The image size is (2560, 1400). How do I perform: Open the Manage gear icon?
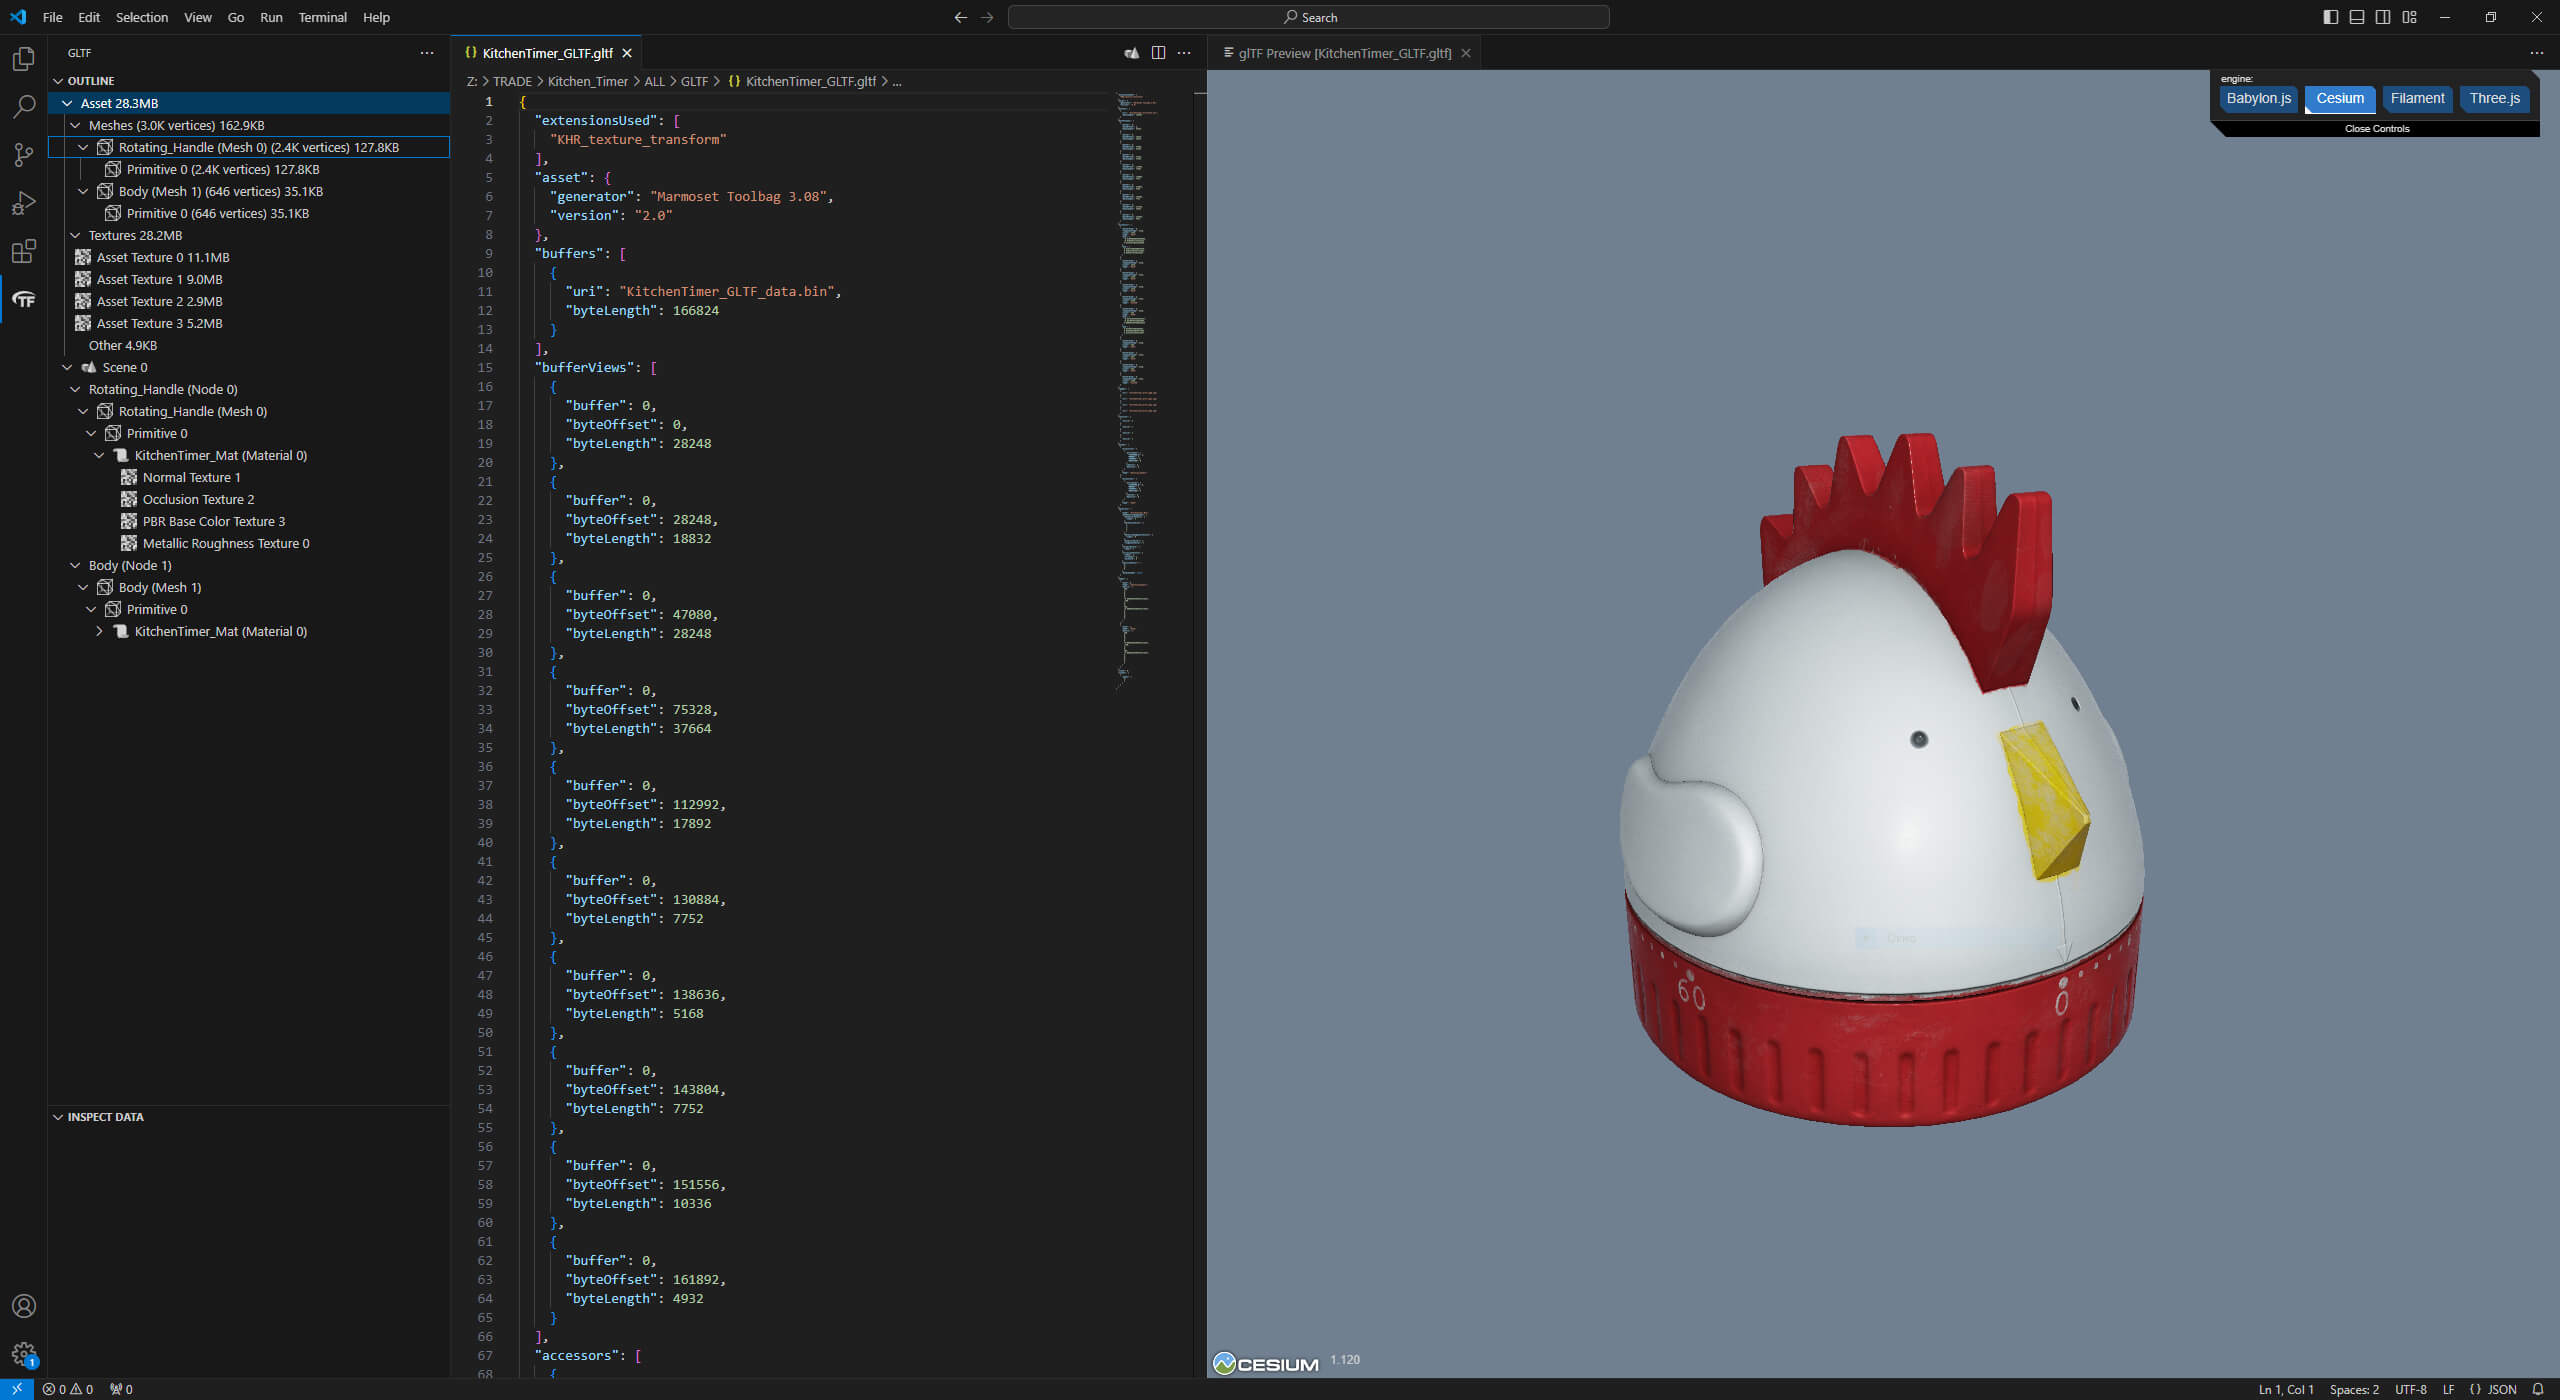24,1354
